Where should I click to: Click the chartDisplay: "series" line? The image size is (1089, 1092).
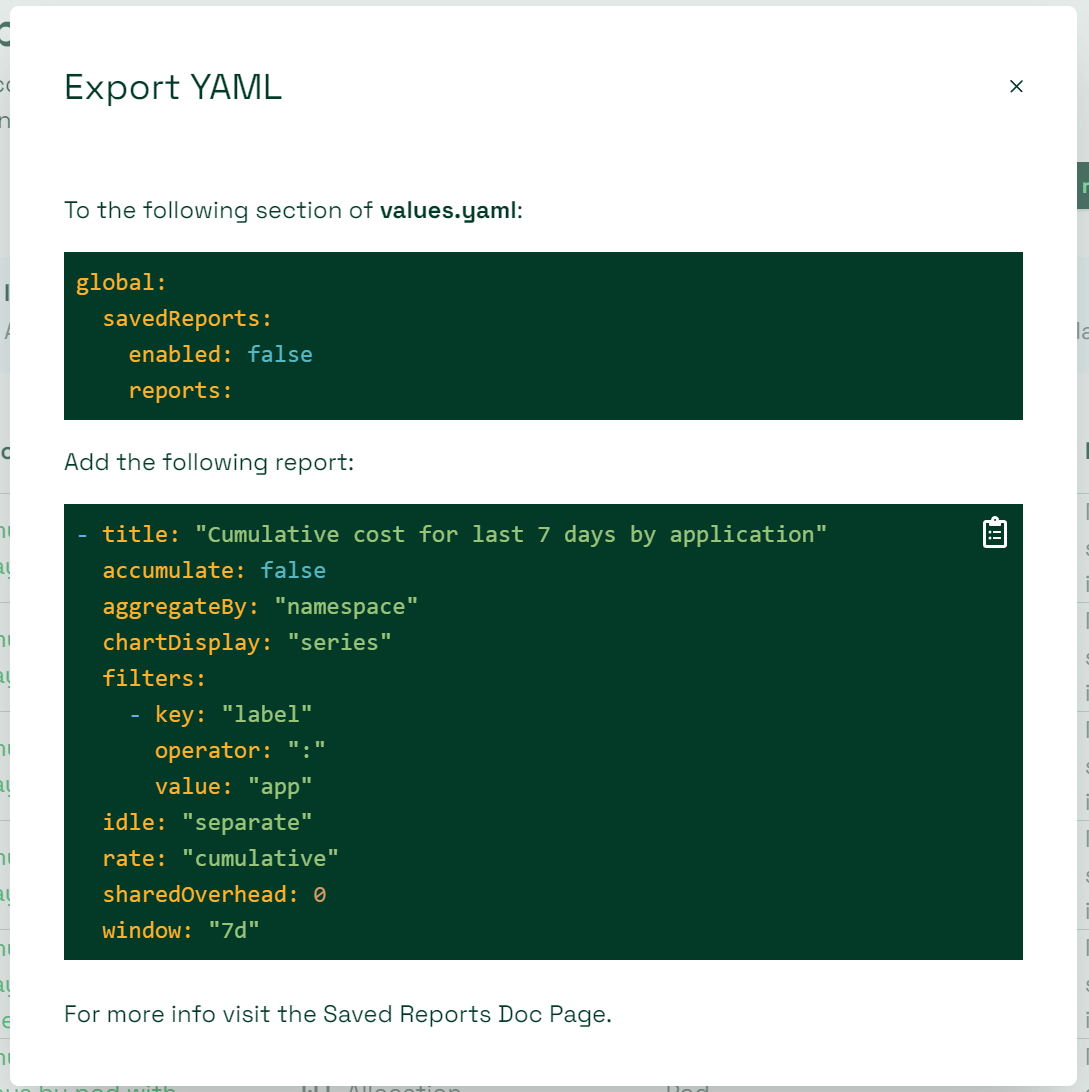(246, 643)
